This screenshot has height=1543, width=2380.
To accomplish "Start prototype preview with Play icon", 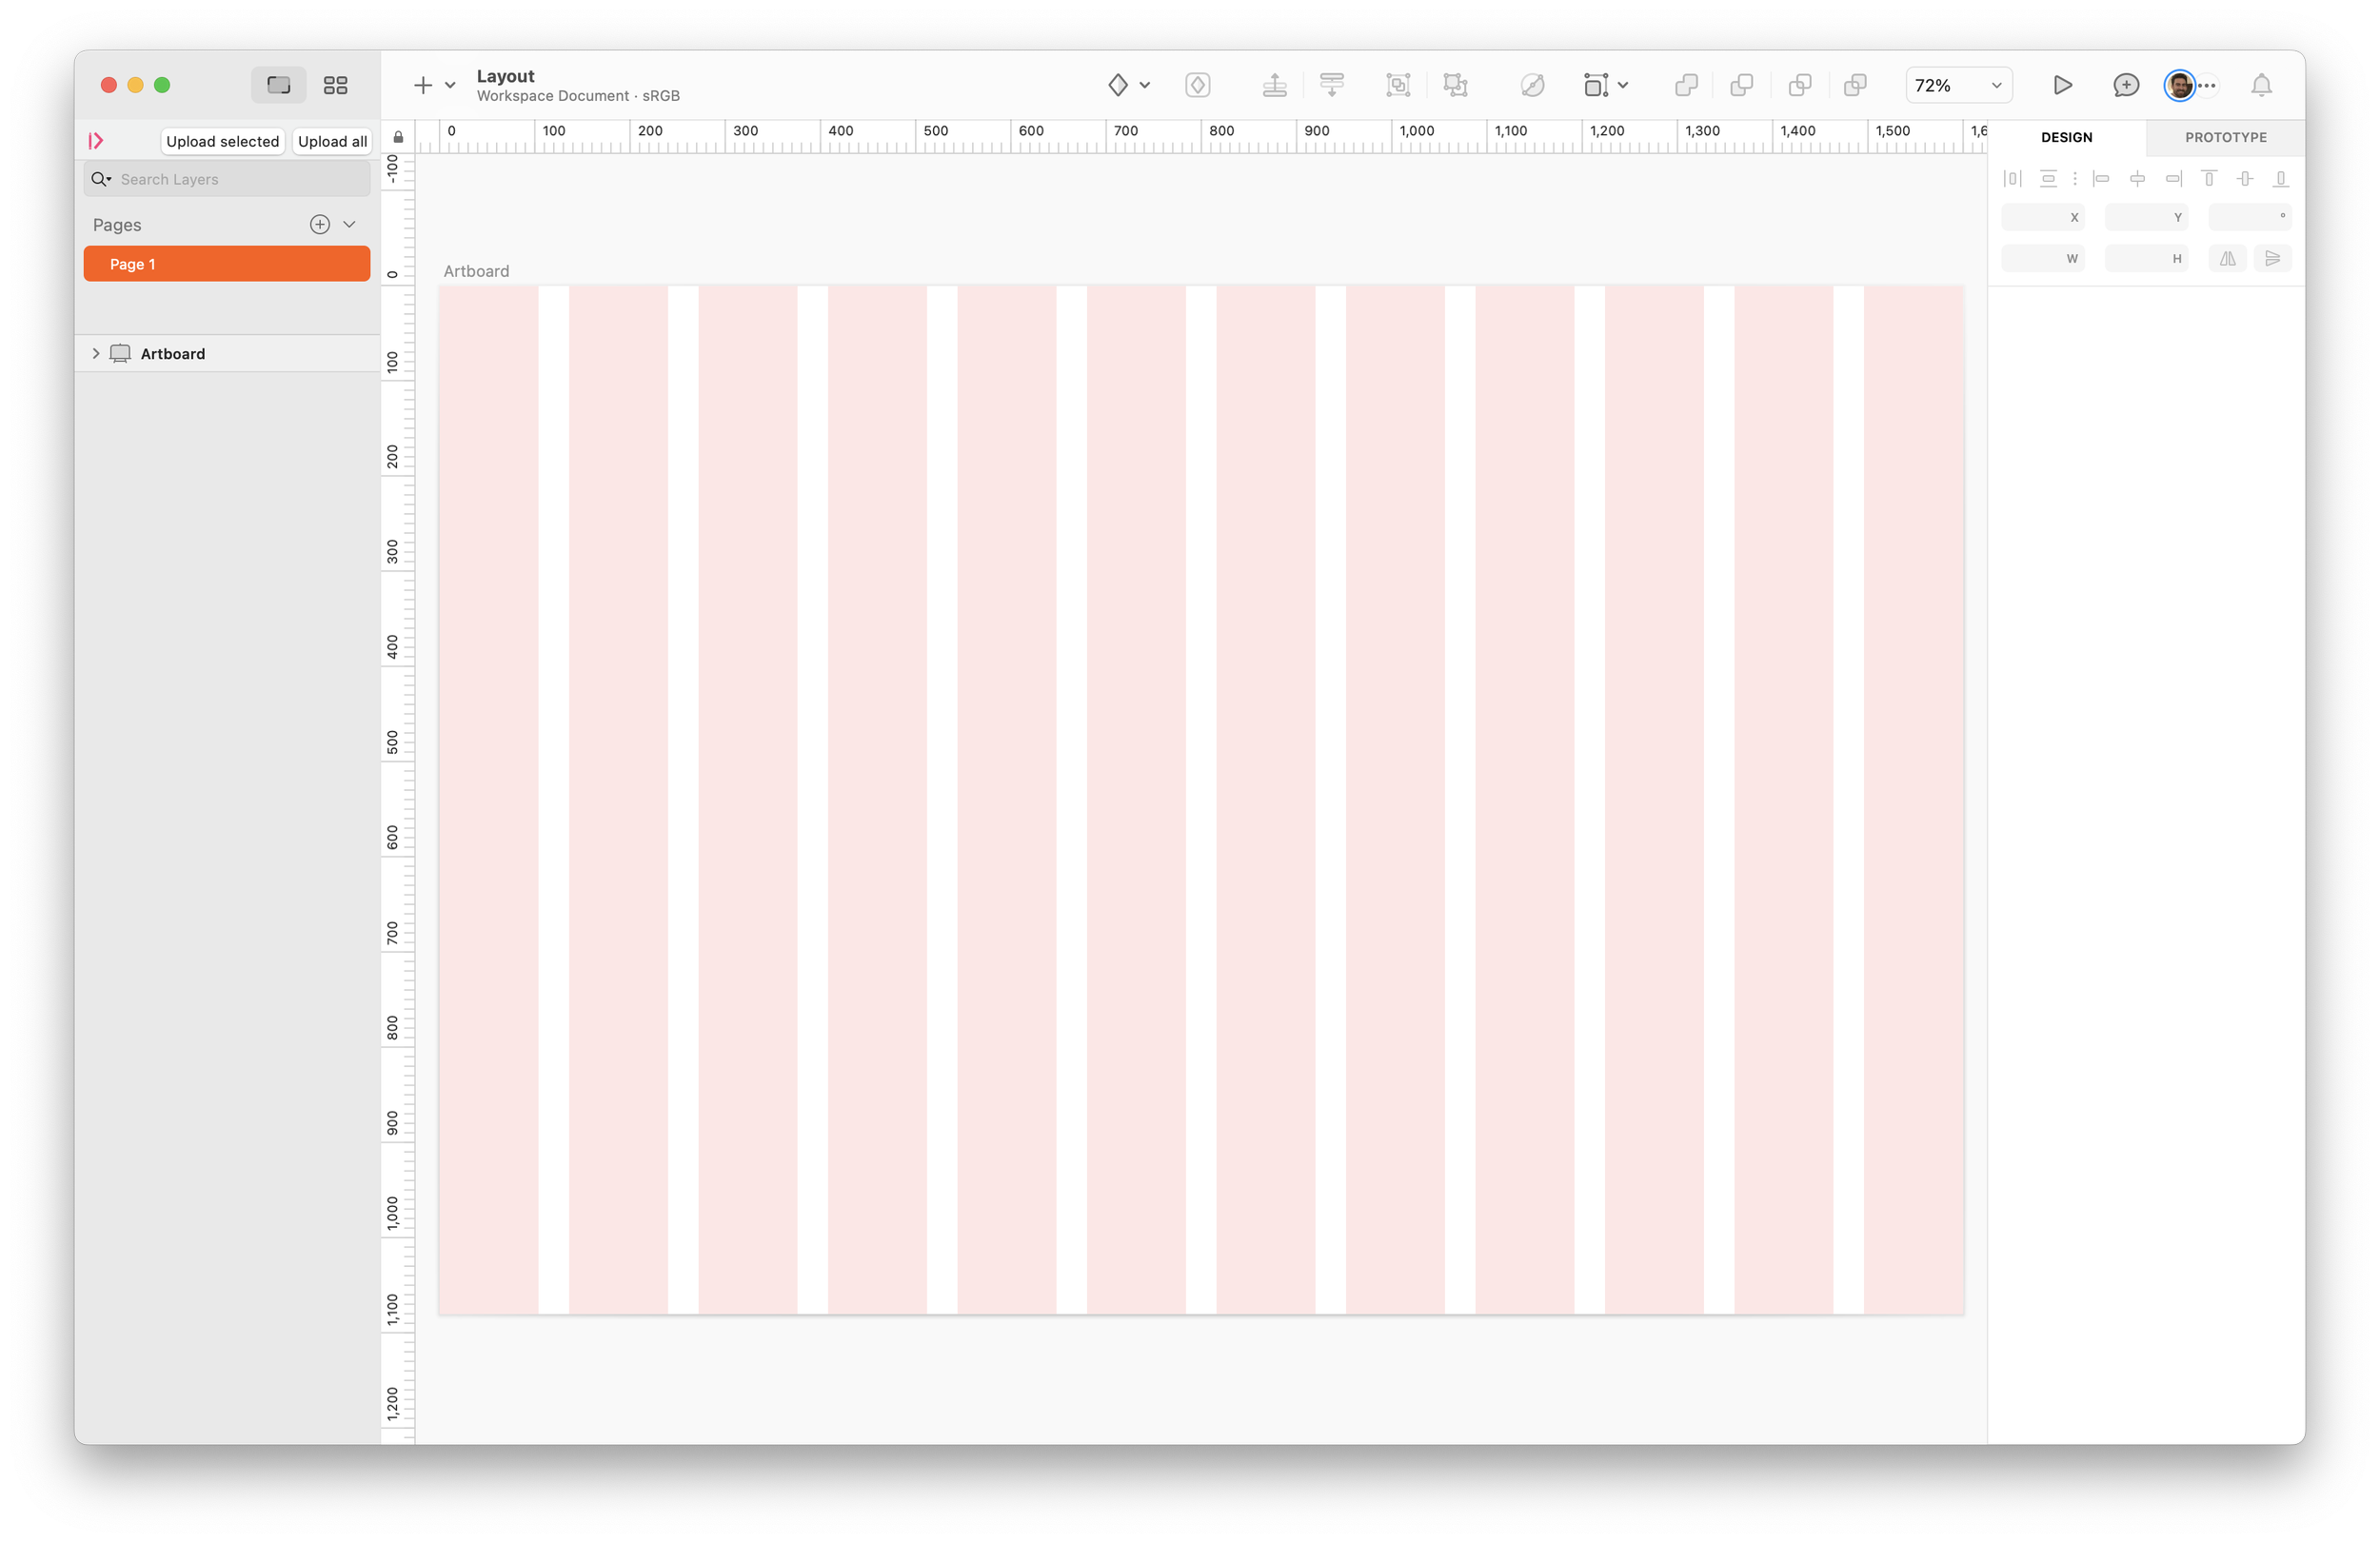I will coord(2062,85).
